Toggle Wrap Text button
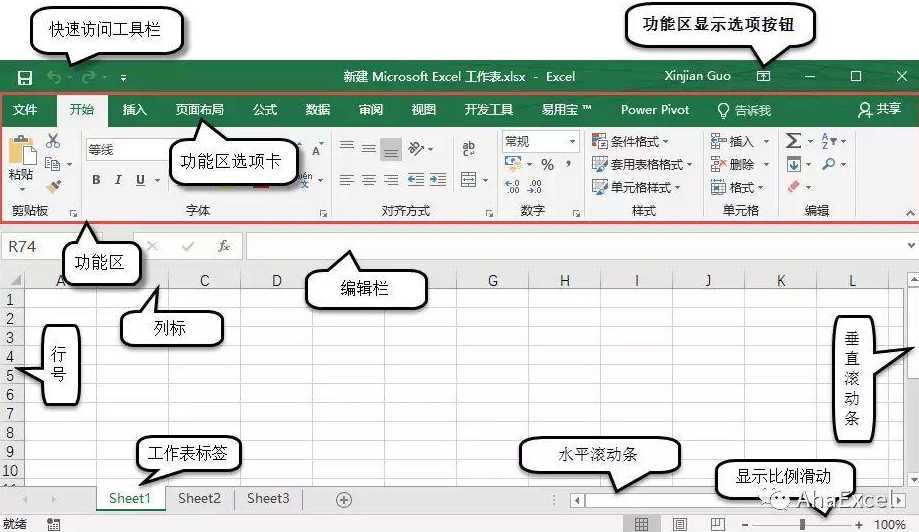919x532 pixels. point(469,149)
